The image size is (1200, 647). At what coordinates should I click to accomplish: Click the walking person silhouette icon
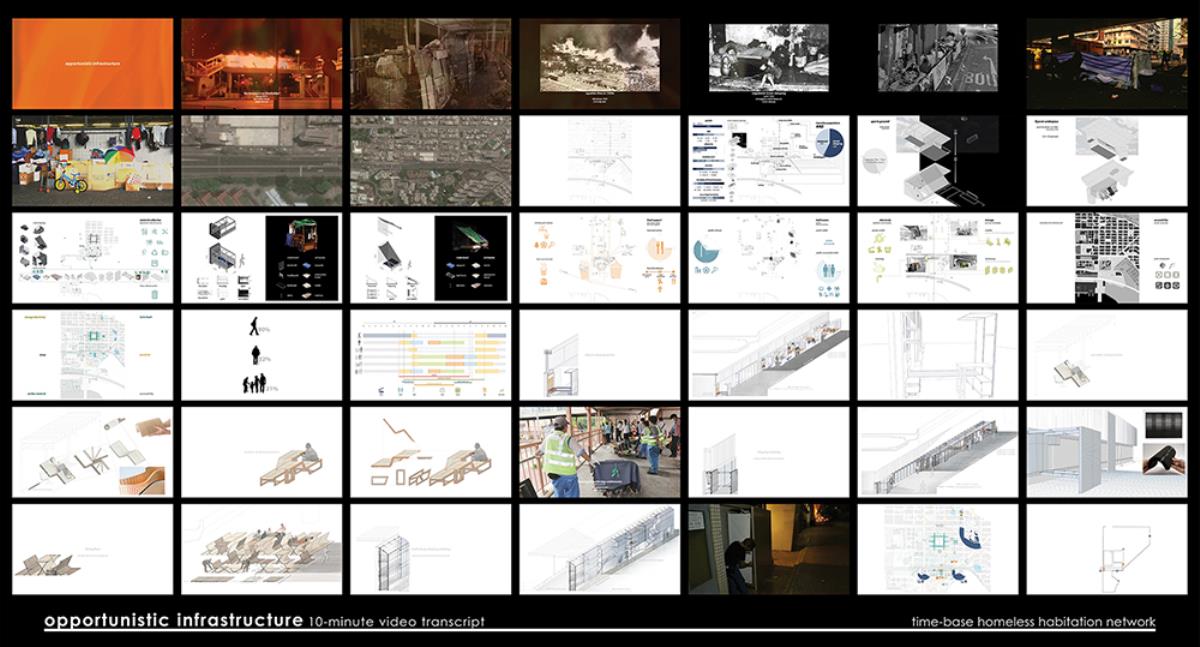click(x=257, y=327)
